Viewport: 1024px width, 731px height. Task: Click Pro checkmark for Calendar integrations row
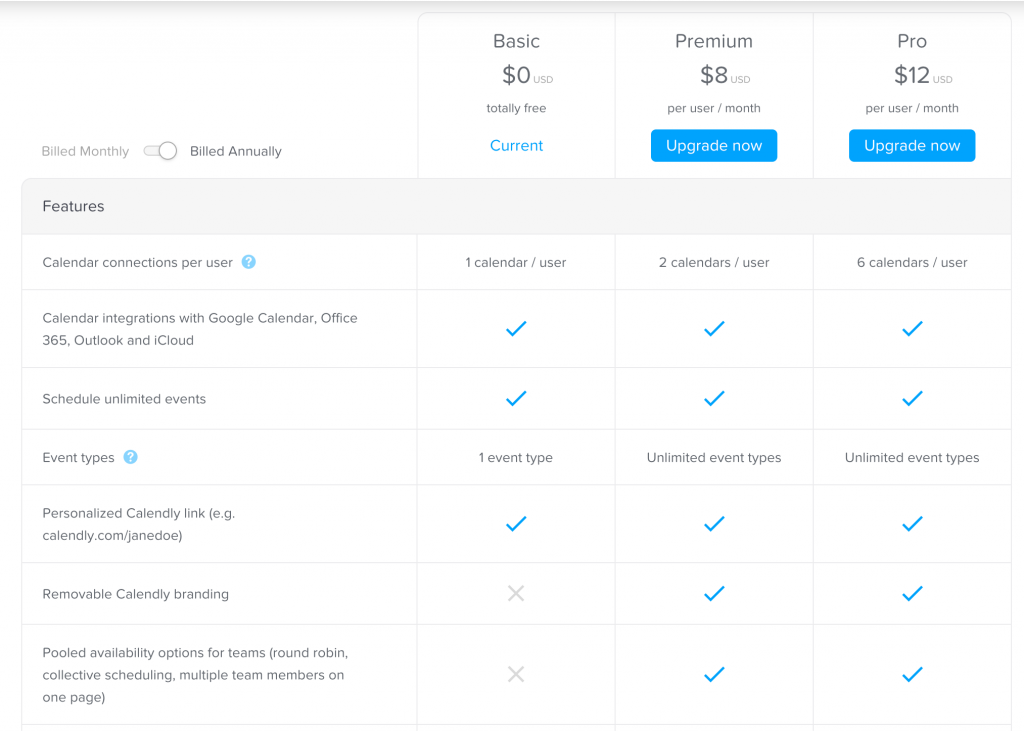click(912, 329)
